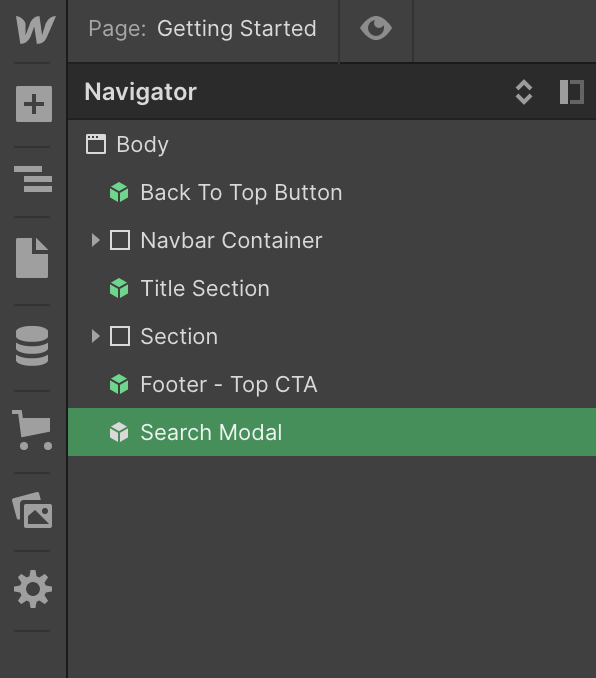Screen dimensions: 596x678
Task: Open the Webflow logo menu
Action: click(x=35, y=29)
